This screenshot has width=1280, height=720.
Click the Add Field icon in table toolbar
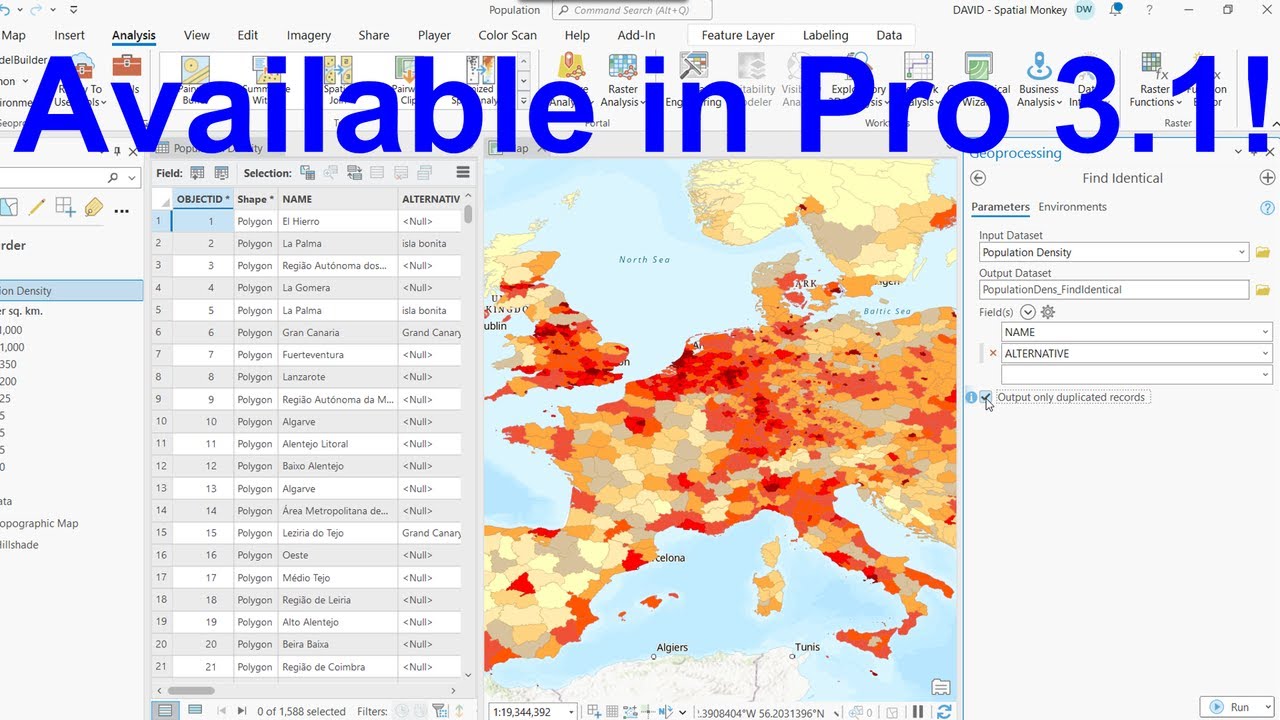click(197, 173)
